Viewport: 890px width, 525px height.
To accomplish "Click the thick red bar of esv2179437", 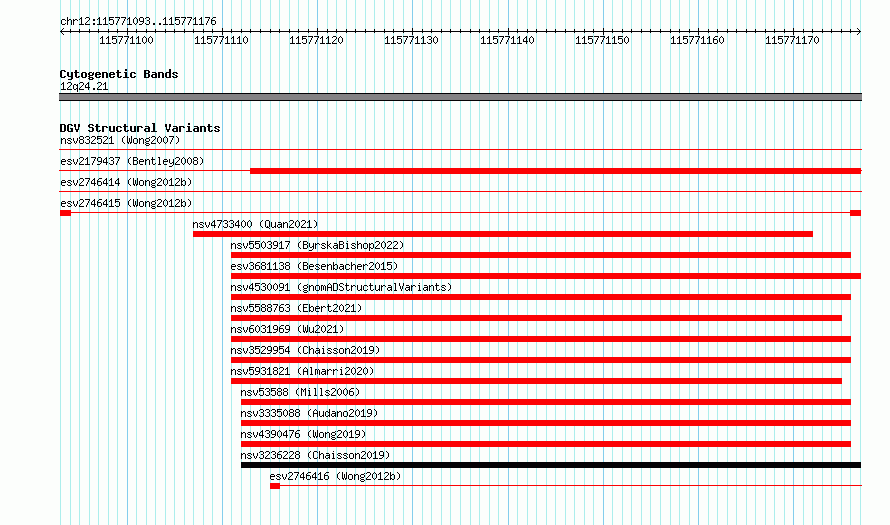I will tap(556, 171).
